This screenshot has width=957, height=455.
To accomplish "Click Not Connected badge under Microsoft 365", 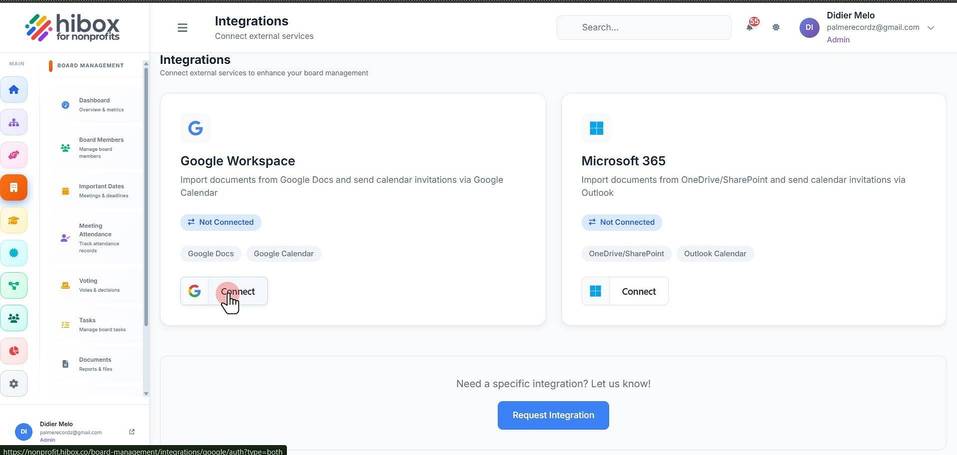I will tap(621, 222).
